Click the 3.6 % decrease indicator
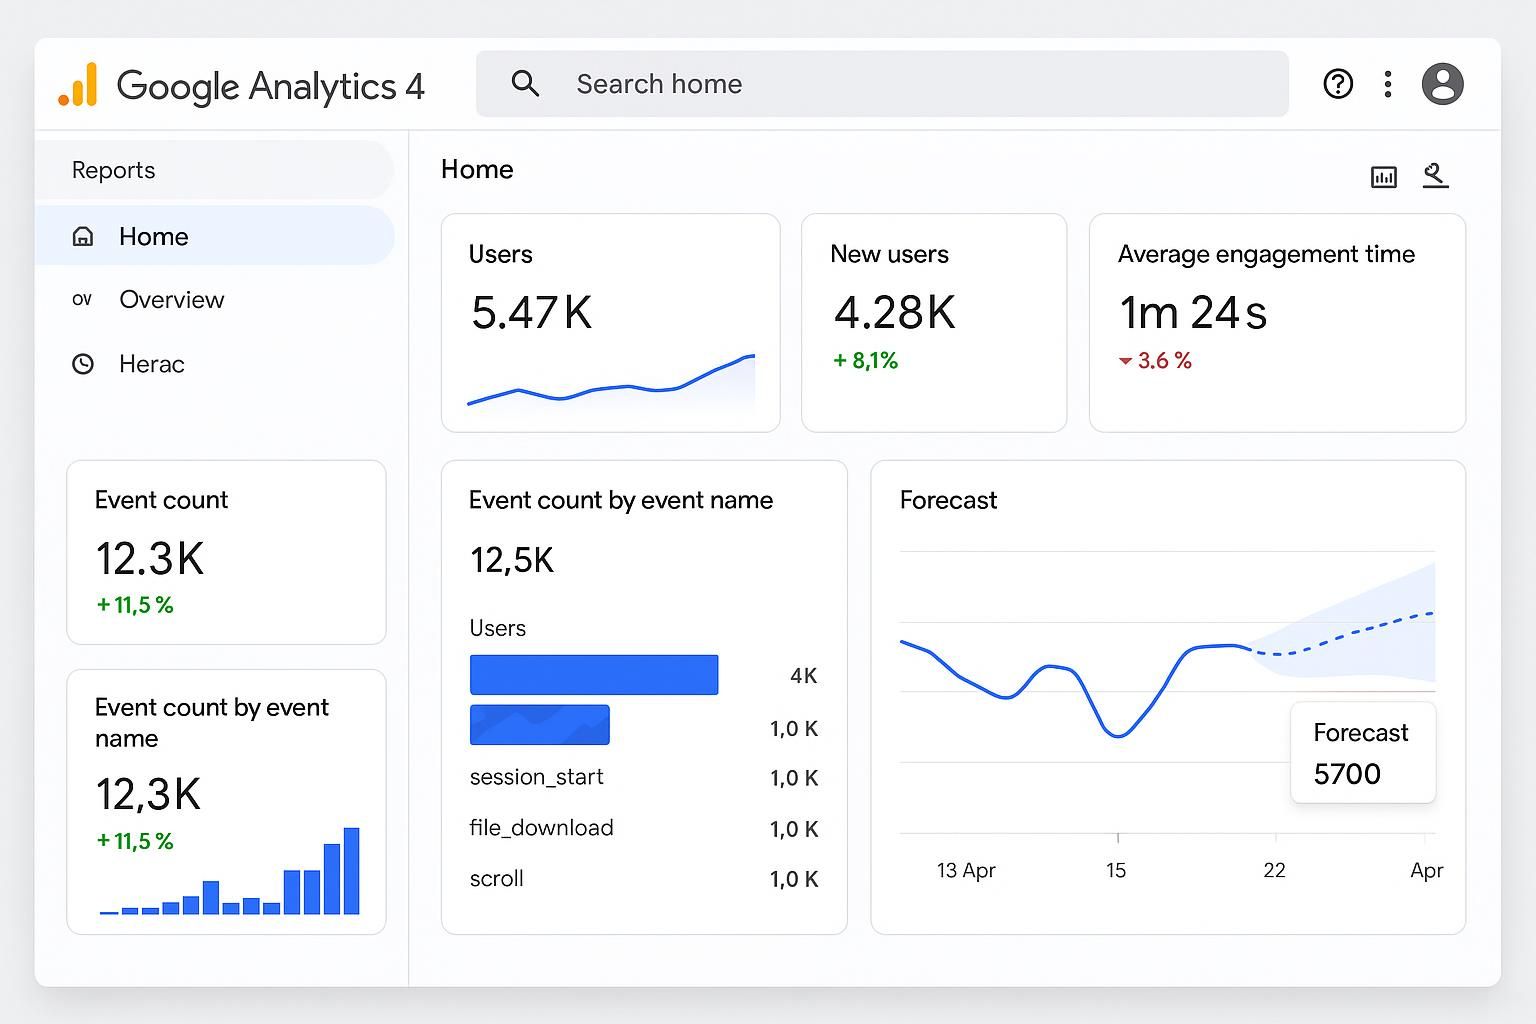 coord(1156,361)
